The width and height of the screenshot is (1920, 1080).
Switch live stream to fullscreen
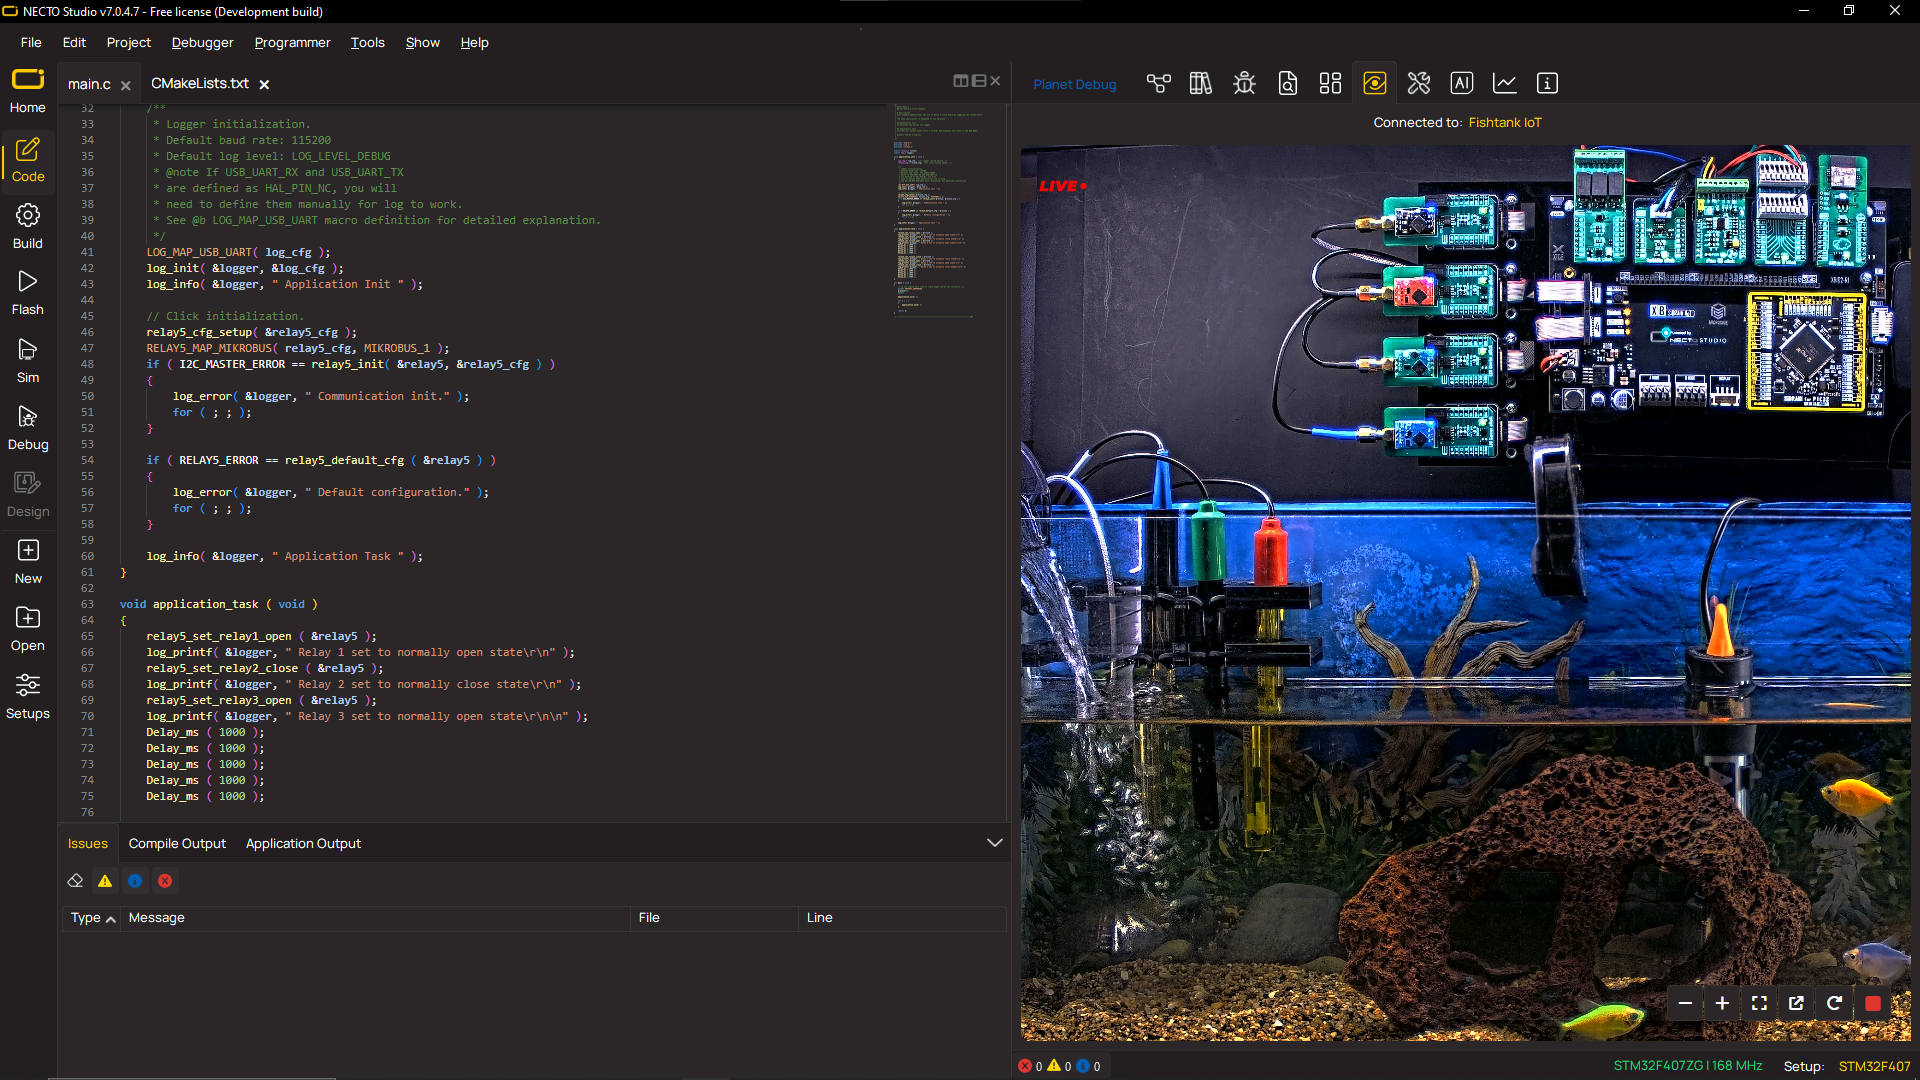coord(1759,1003)
